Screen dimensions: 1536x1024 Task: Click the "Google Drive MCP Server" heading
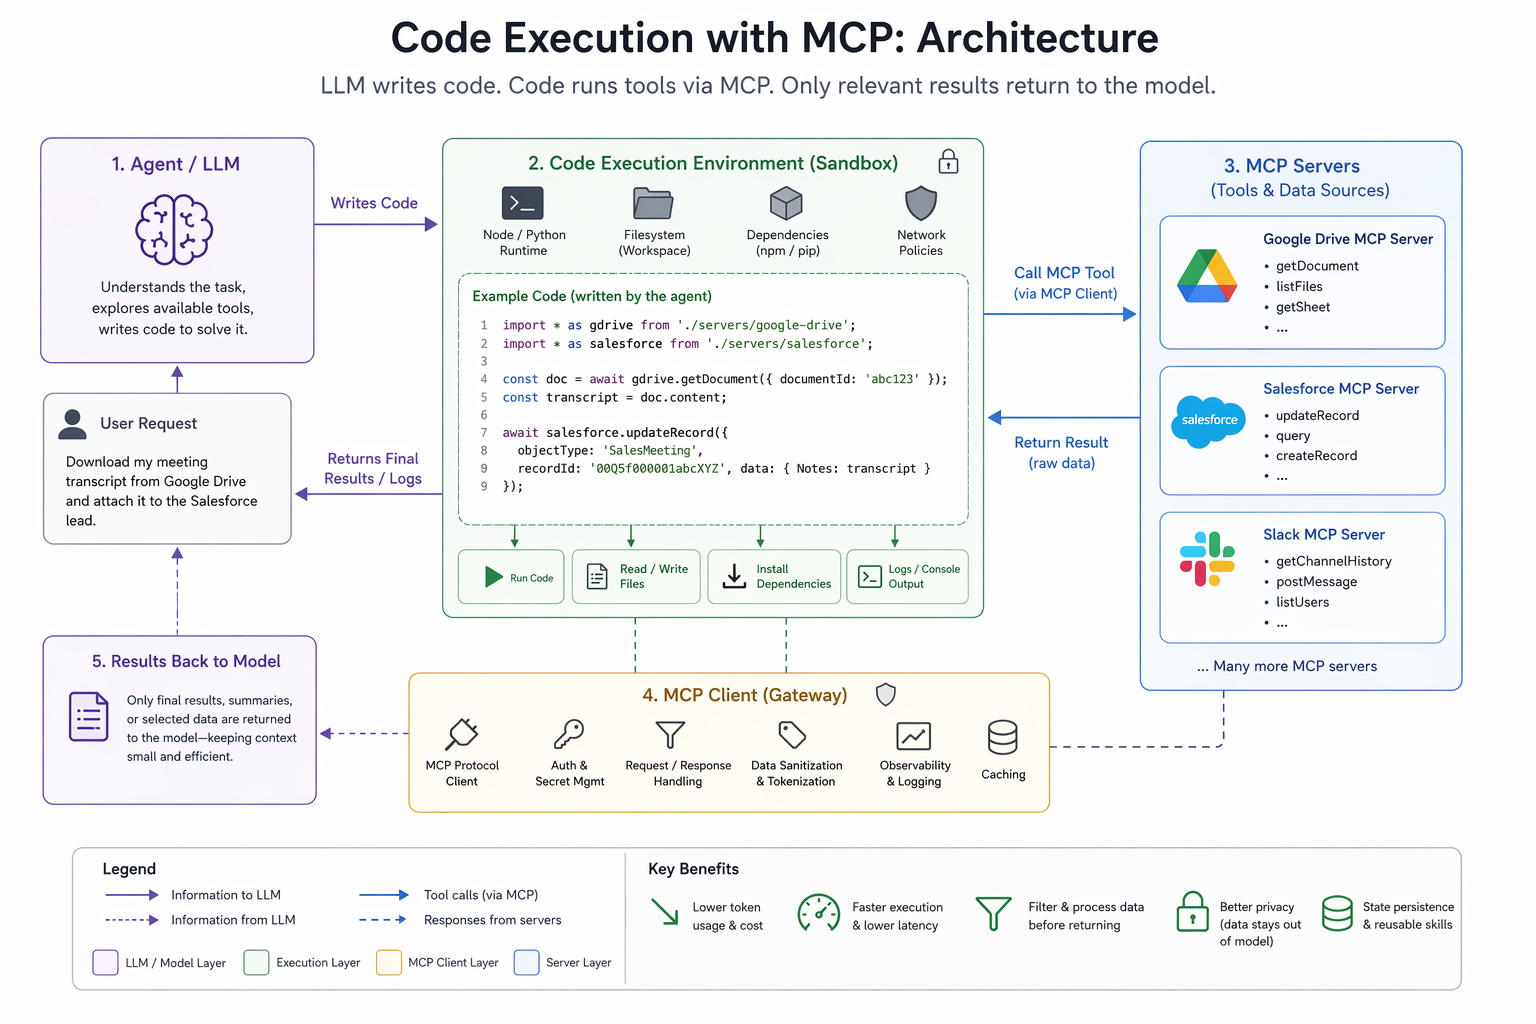[1348, 239]
